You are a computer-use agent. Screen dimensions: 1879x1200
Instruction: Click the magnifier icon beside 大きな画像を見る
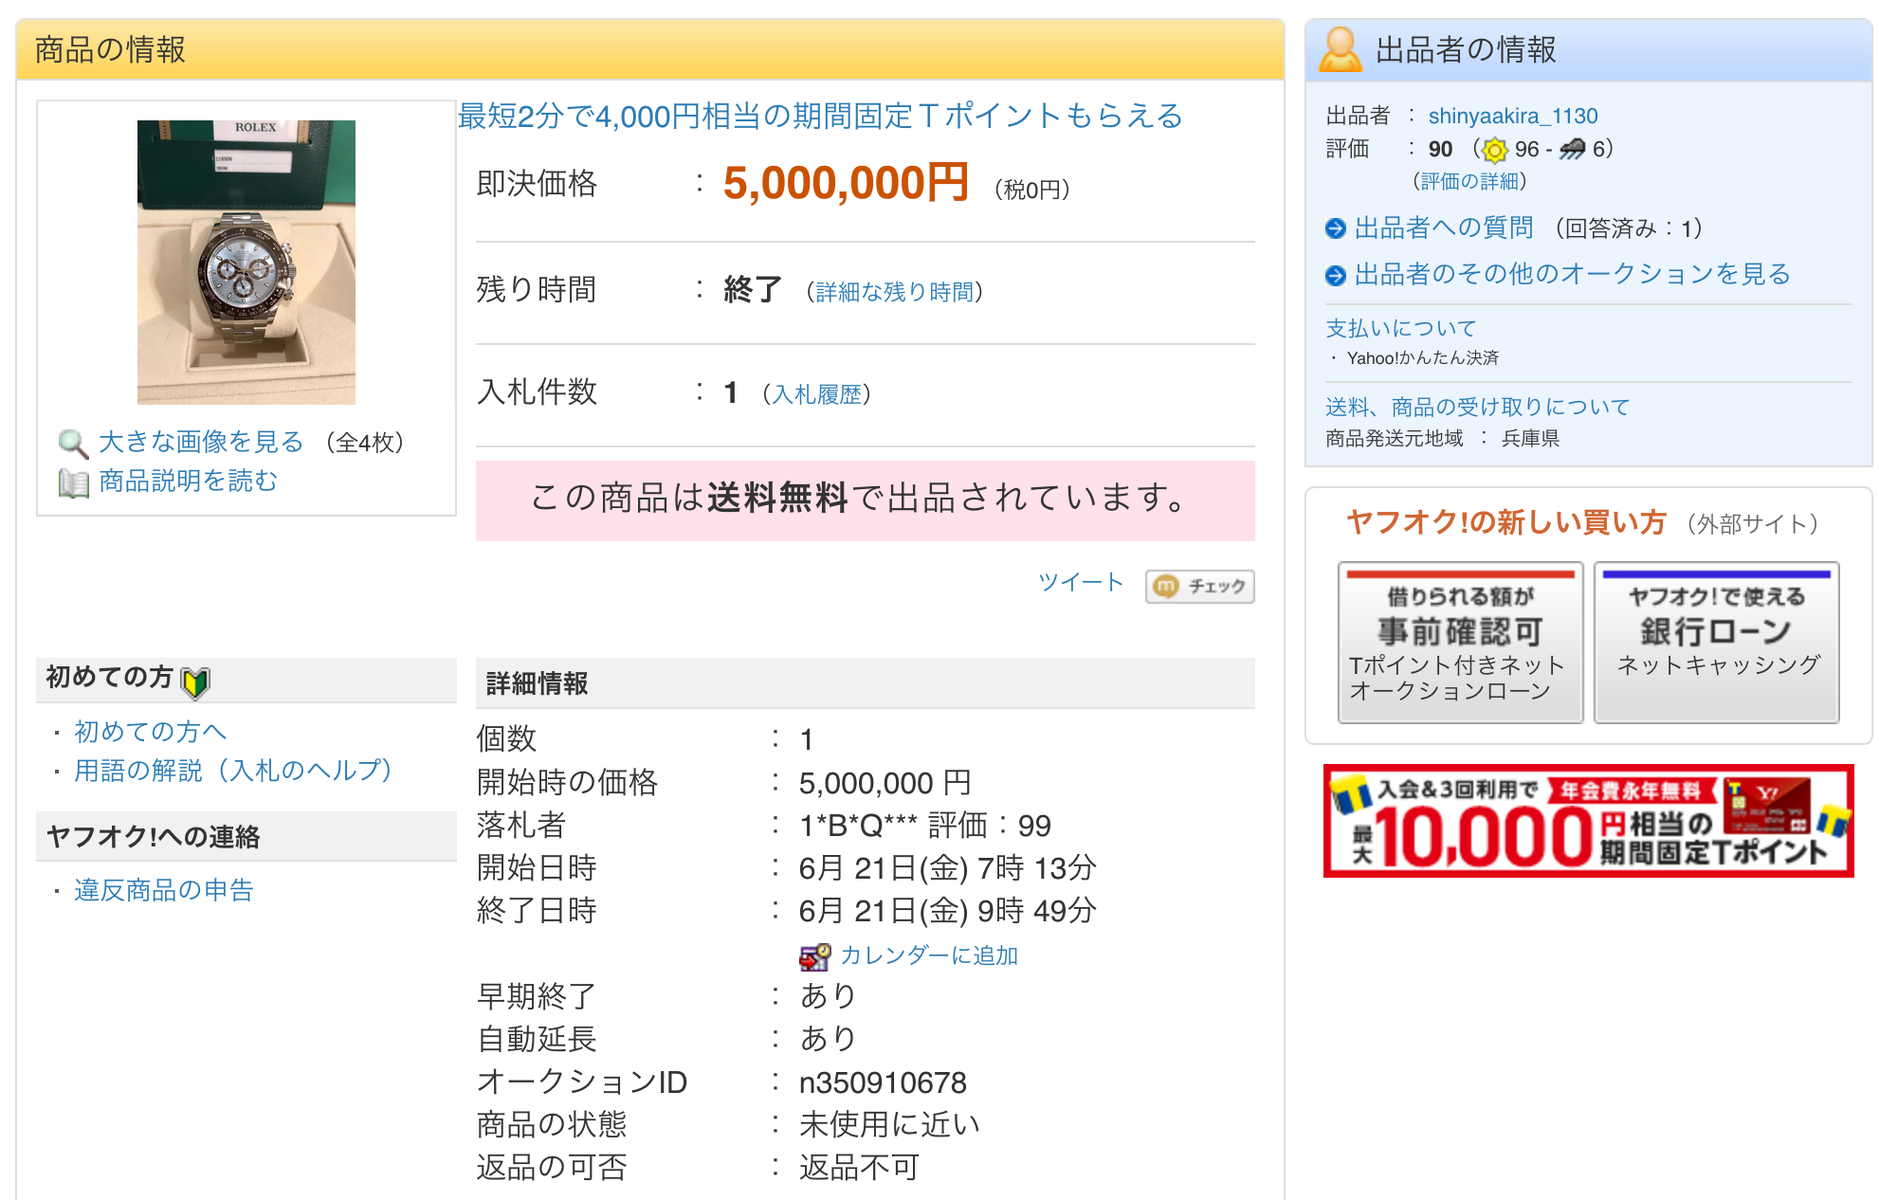tap(73, 443)
